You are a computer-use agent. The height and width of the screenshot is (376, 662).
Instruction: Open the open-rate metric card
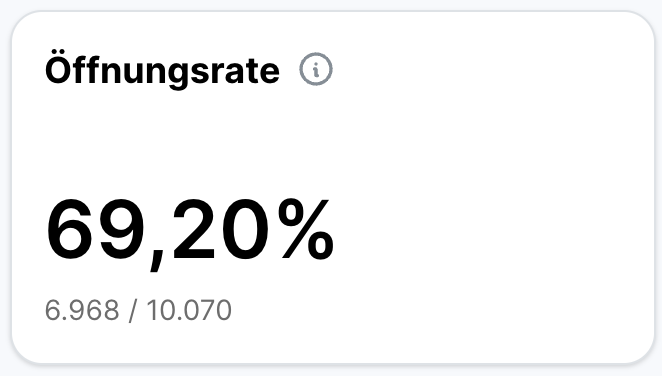(x=333, y=187)
